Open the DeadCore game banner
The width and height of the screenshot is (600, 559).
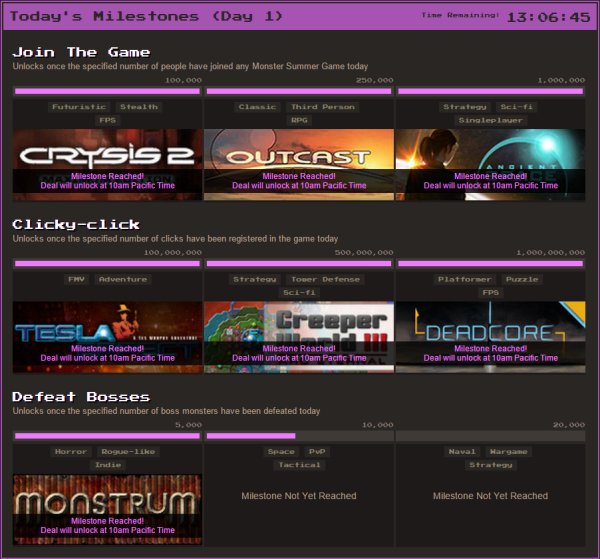pyautogui.click(x=491, y=337)
